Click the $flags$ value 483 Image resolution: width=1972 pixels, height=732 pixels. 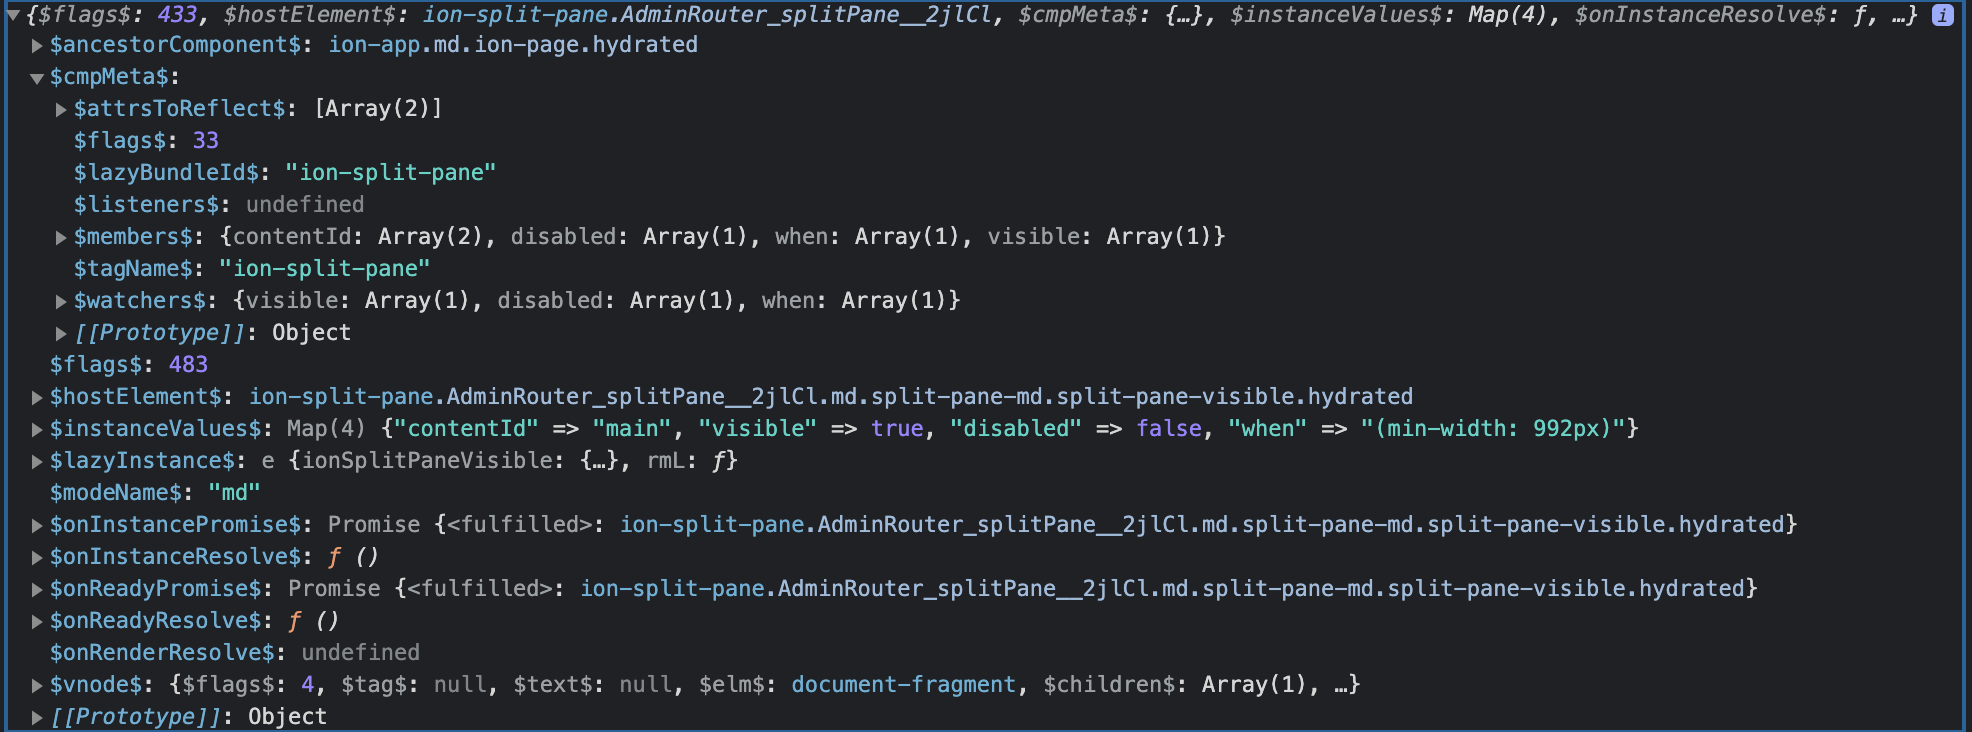coord(189,365)
